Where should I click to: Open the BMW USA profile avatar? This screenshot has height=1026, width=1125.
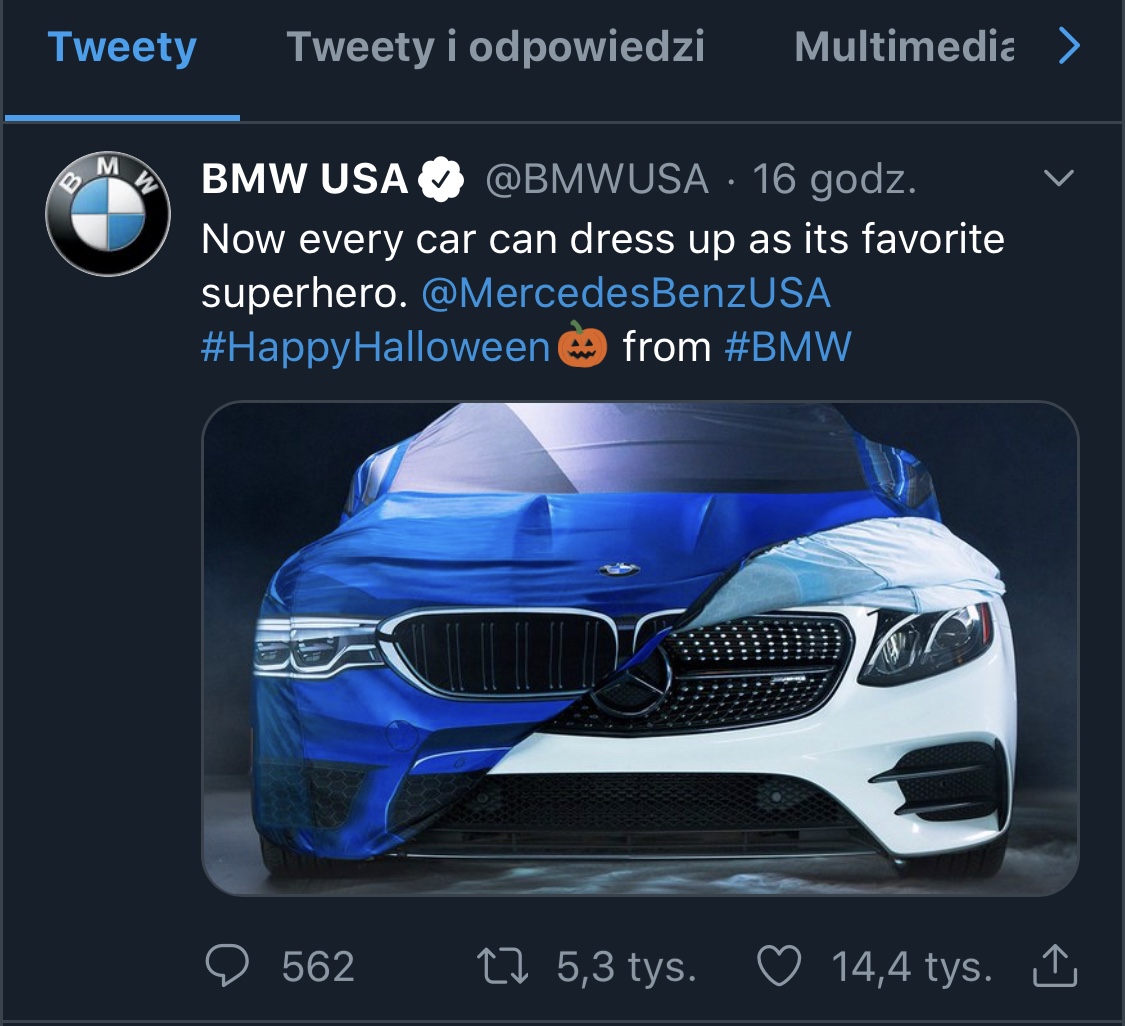click(106, 213)
